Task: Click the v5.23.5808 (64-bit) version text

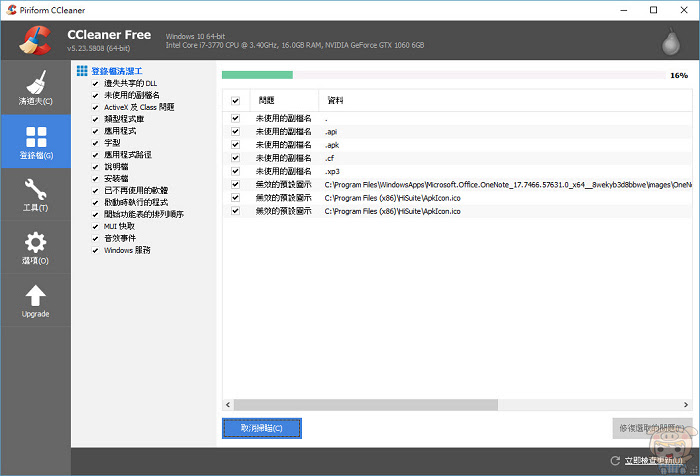Action: pyautogui.click(x=99, y=48)
